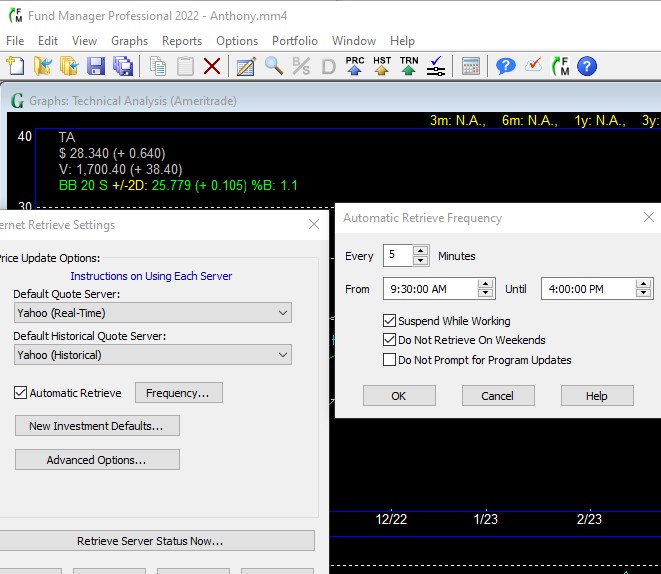Click the cloud checkmark update icon
Image resolution: width=661 pixels, height=574 pixels.
[x=533, y=65]
